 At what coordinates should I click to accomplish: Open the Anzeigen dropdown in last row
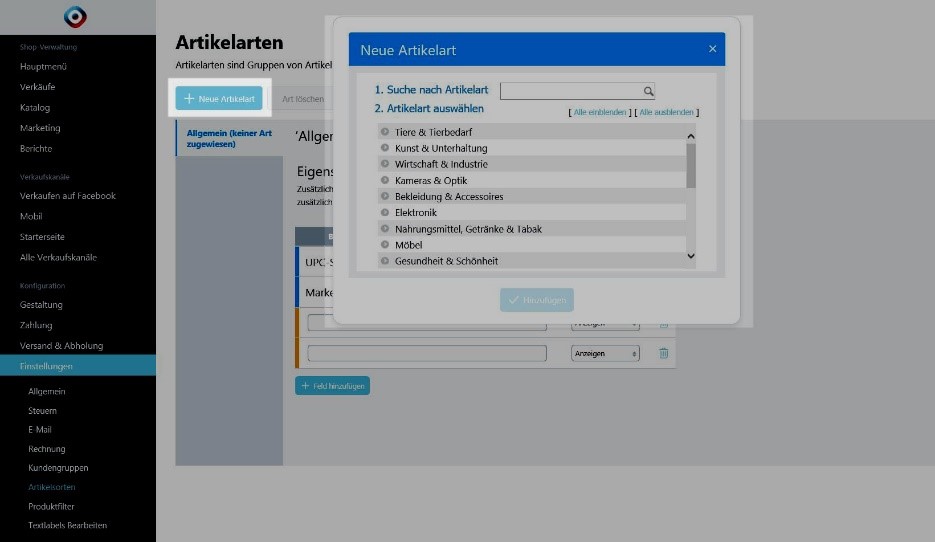[605, 354]
